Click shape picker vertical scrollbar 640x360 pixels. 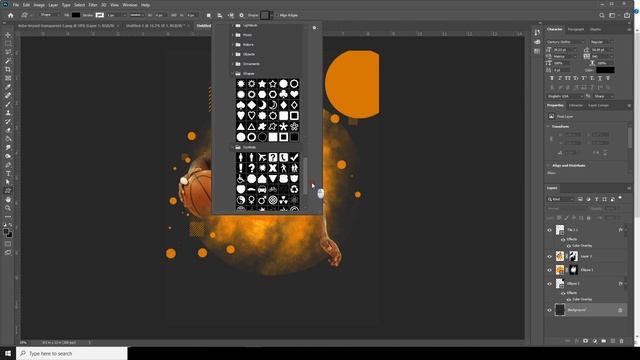[x=305, y=176]
